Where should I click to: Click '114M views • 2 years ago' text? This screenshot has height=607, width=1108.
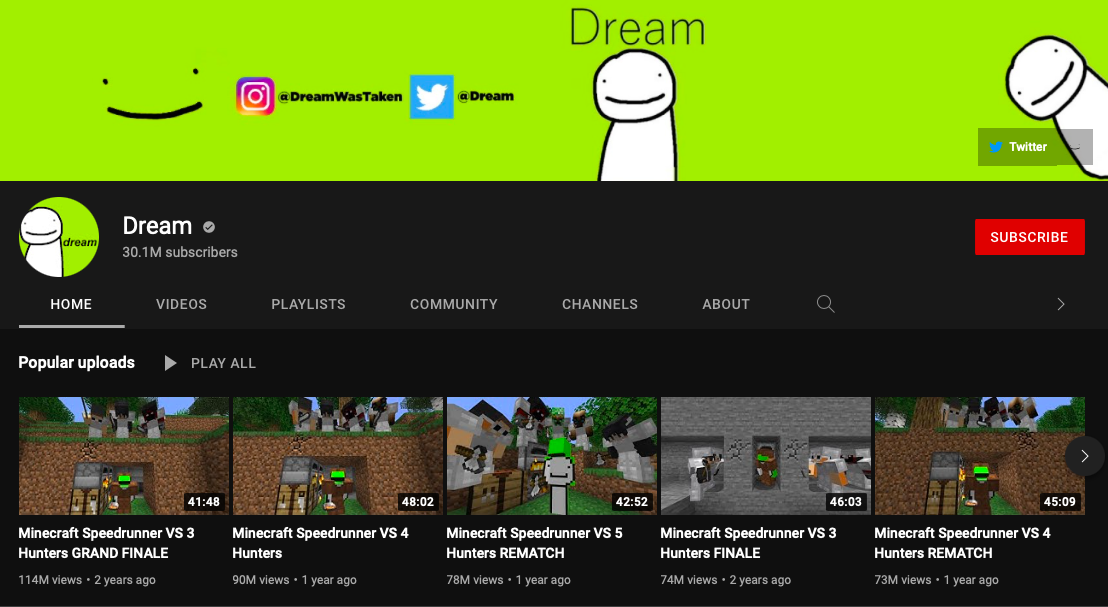(x=87, y=580)
